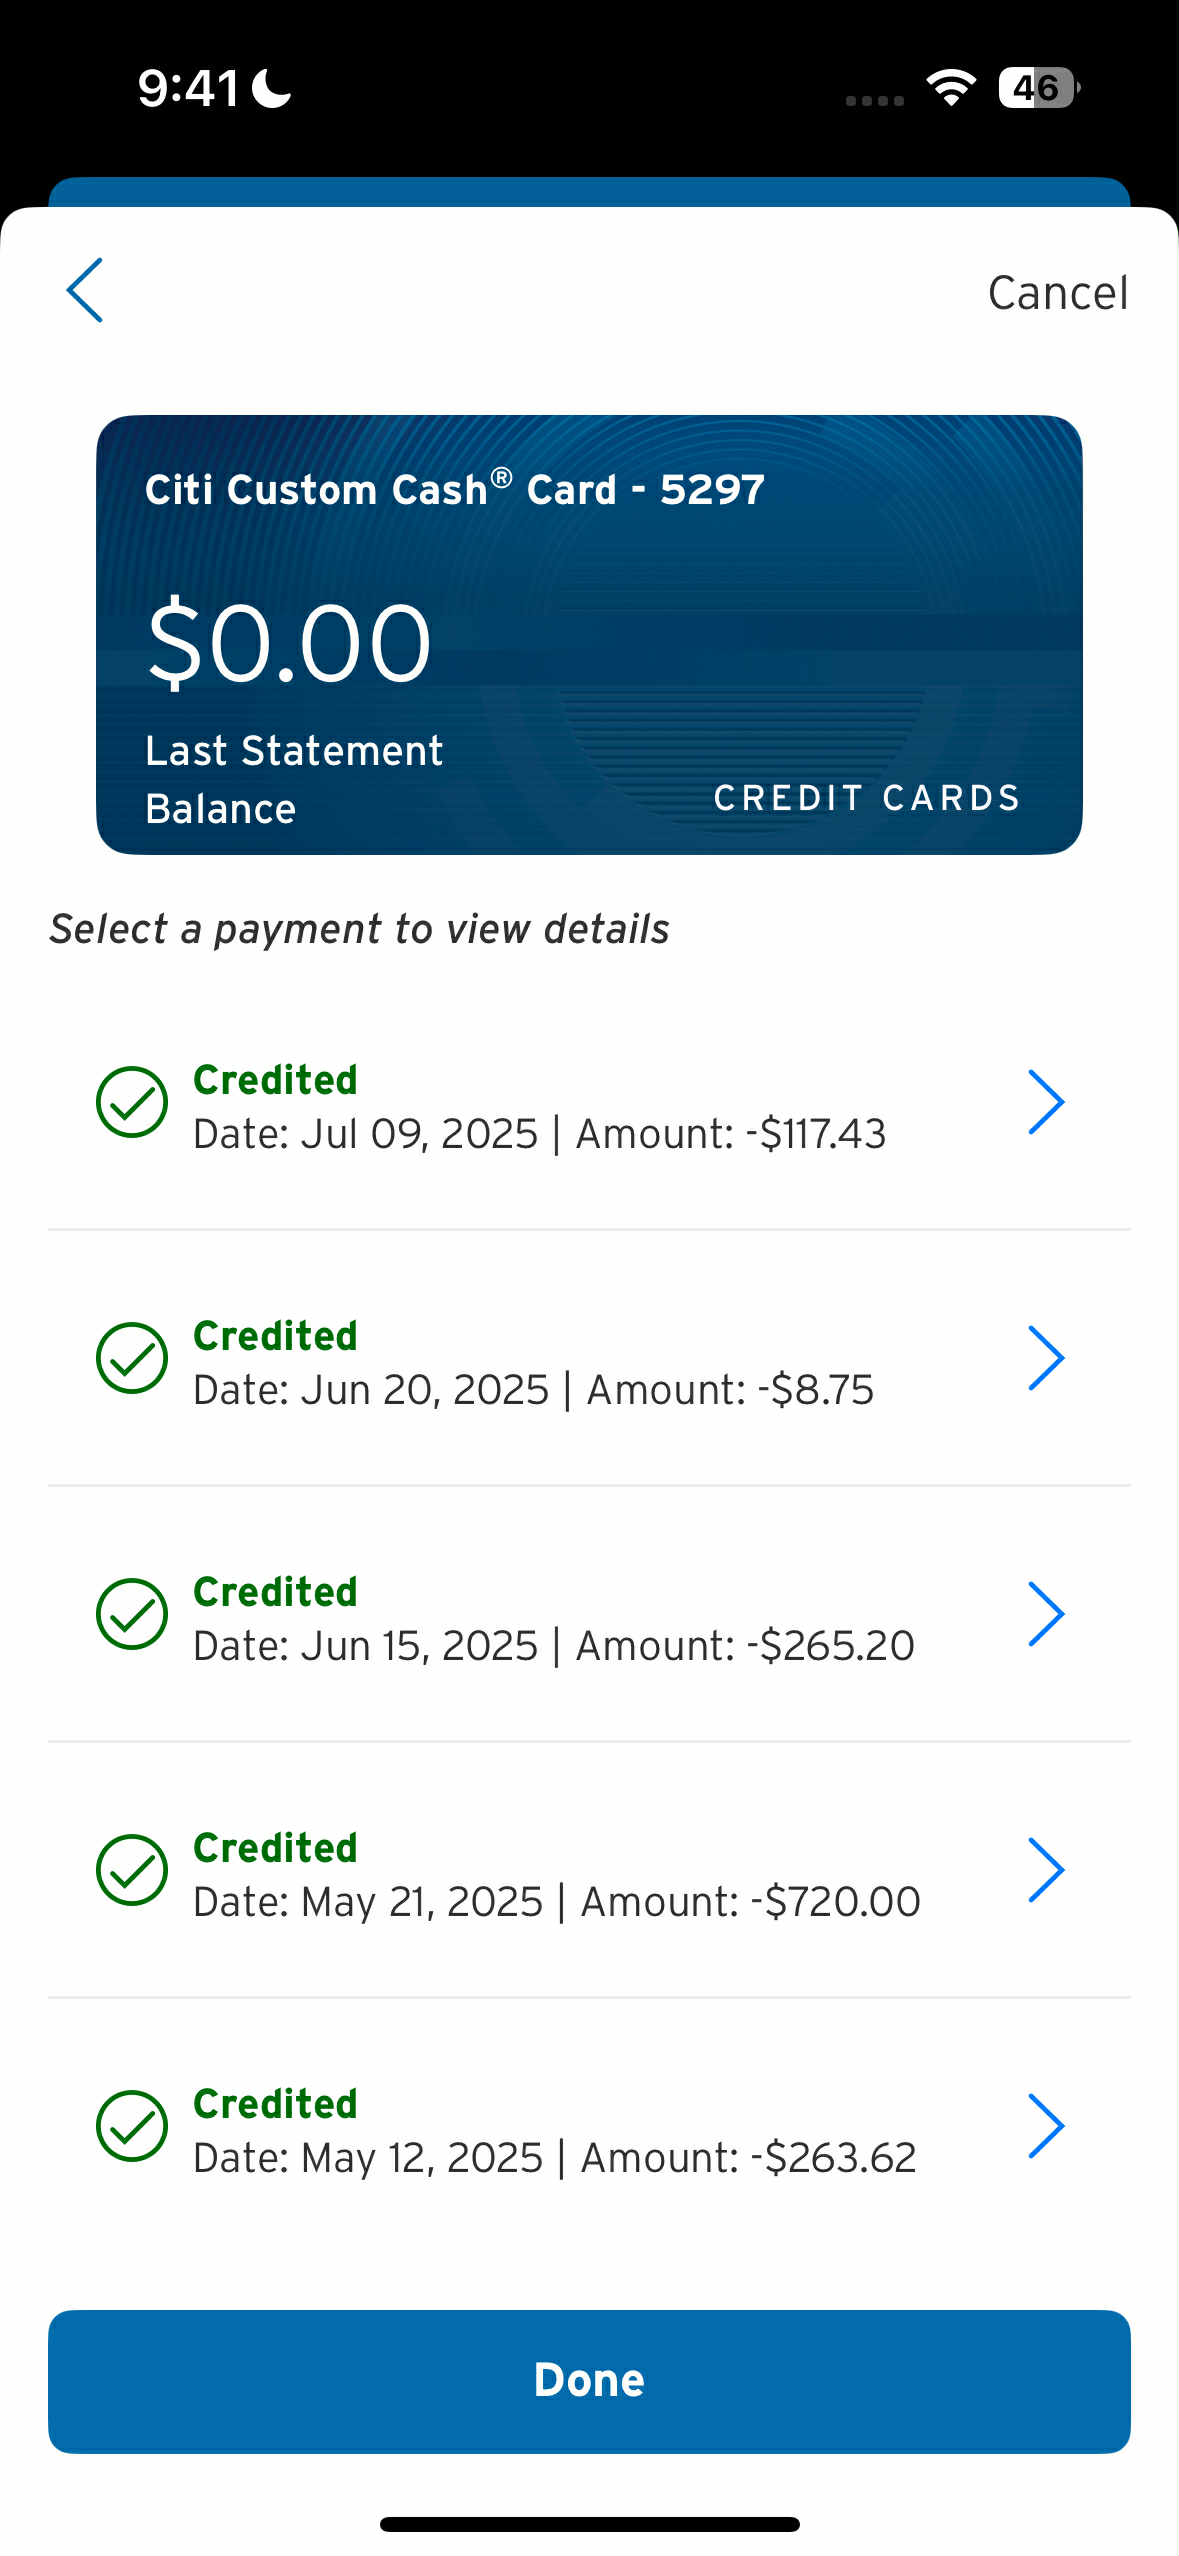Screen dimensions: 1179x2556
Task: Tap the Do Not Disturb moon icon
Action: 271,88
